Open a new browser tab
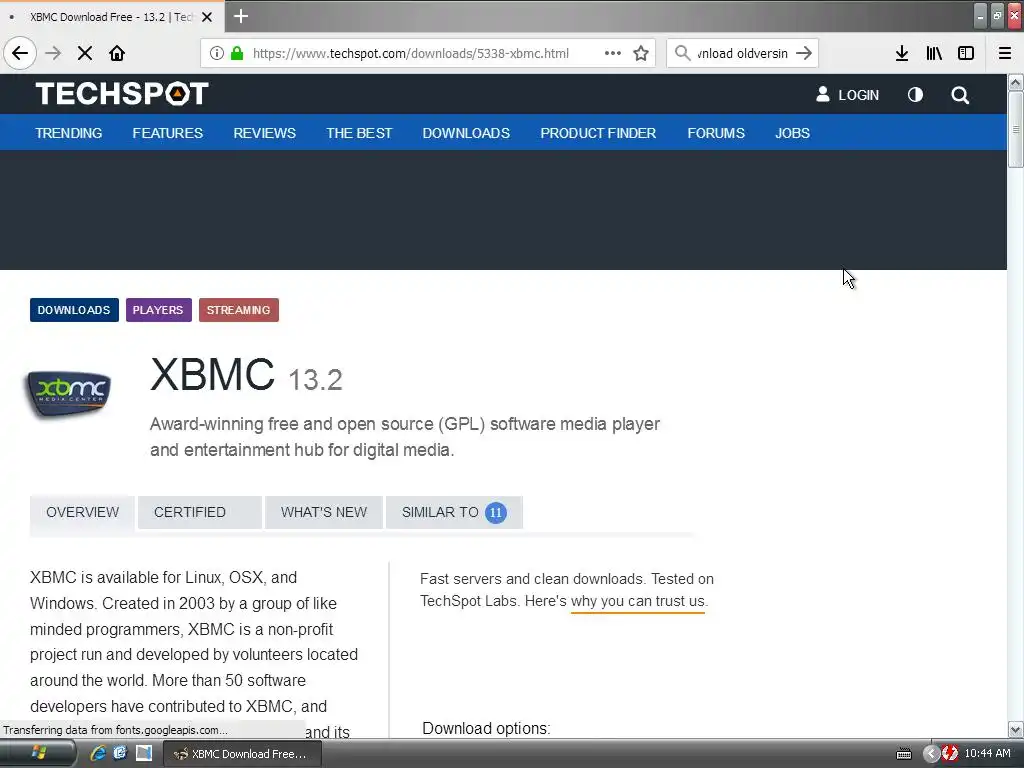The width and height of the screenshot is (1024, 768). click(241, 16)
